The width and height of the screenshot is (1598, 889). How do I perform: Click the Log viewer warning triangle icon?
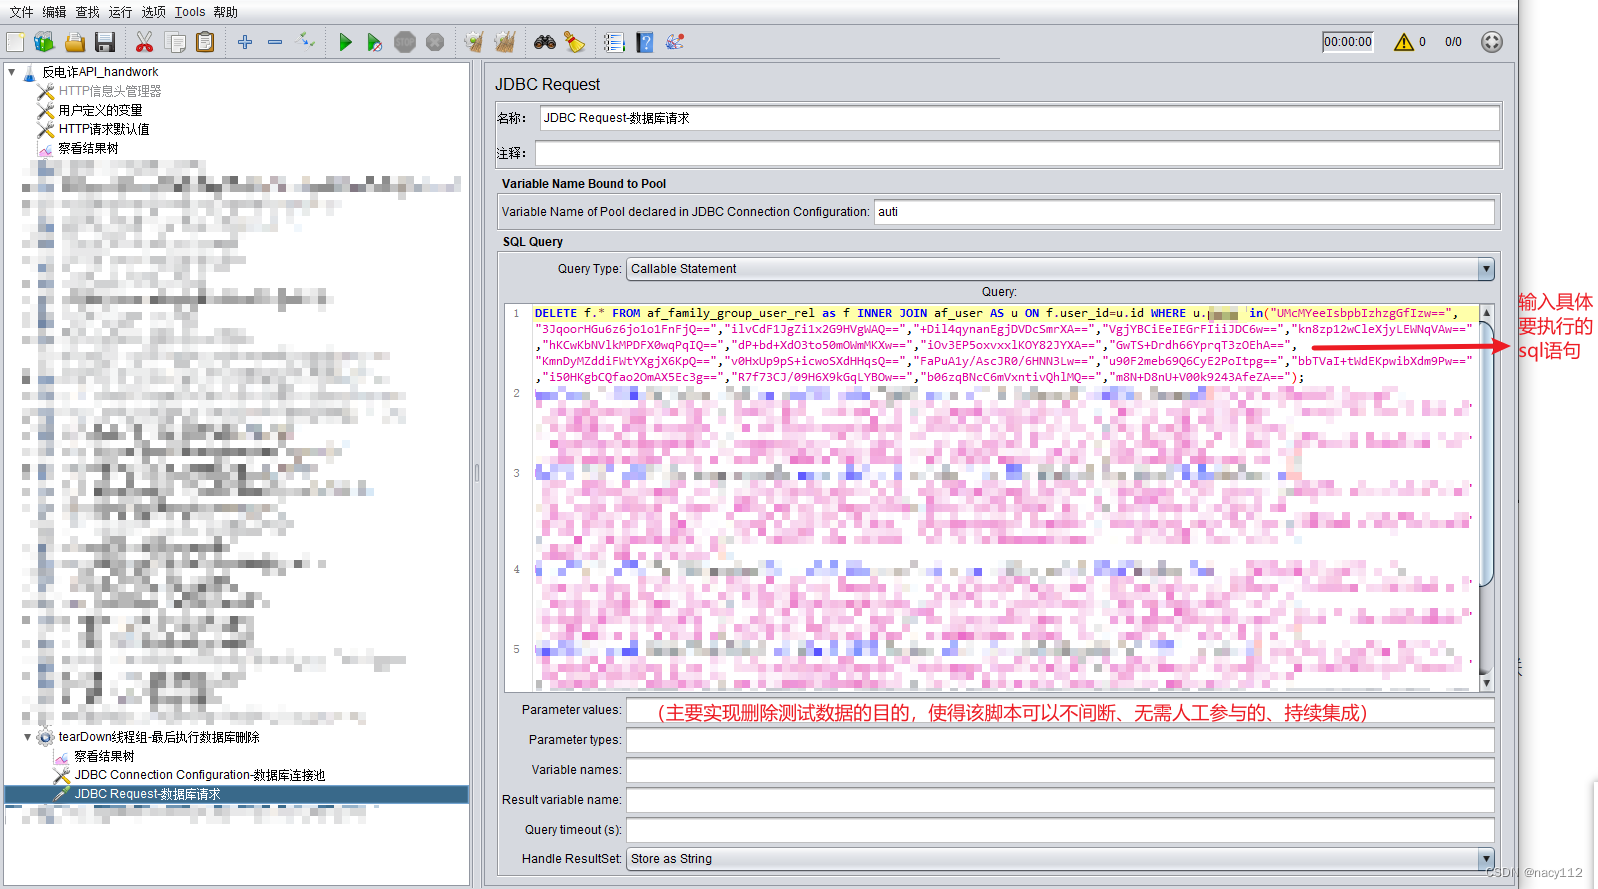[1404, 42]
